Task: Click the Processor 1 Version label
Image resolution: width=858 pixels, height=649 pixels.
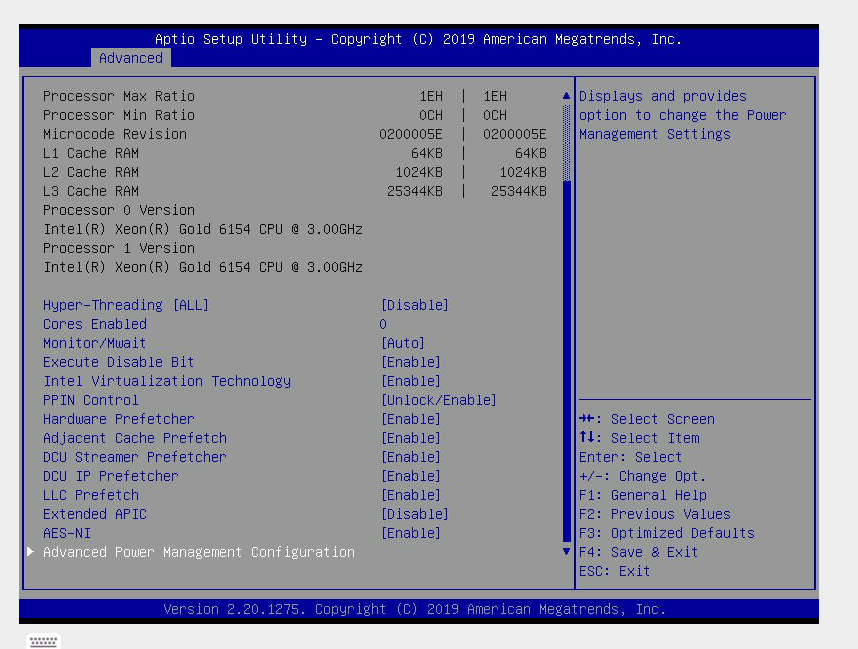Action: 119,248
